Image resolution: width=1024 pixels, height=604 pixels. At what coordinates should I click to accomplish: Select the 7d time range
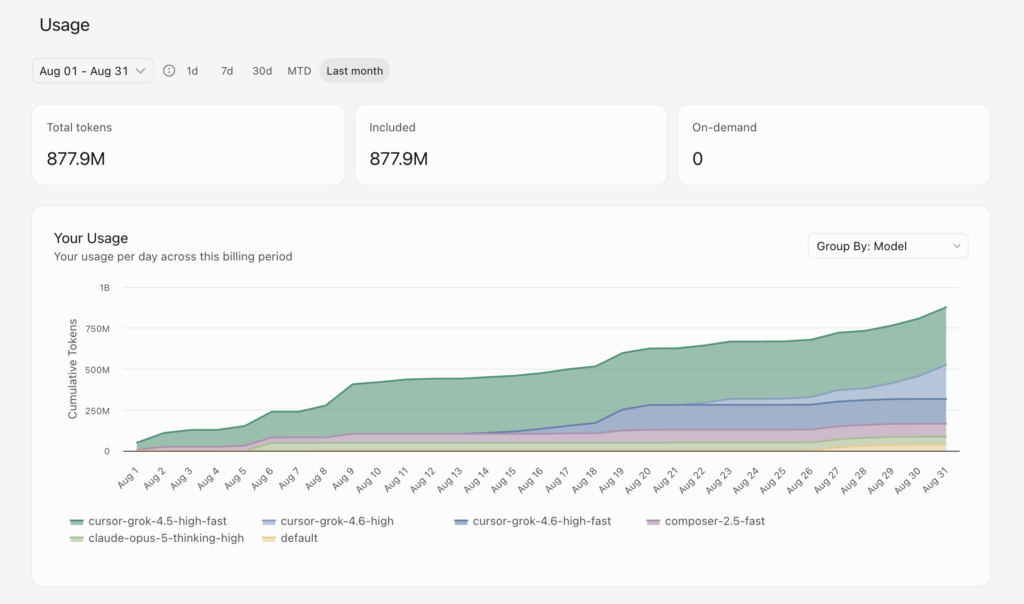[227, 71]
